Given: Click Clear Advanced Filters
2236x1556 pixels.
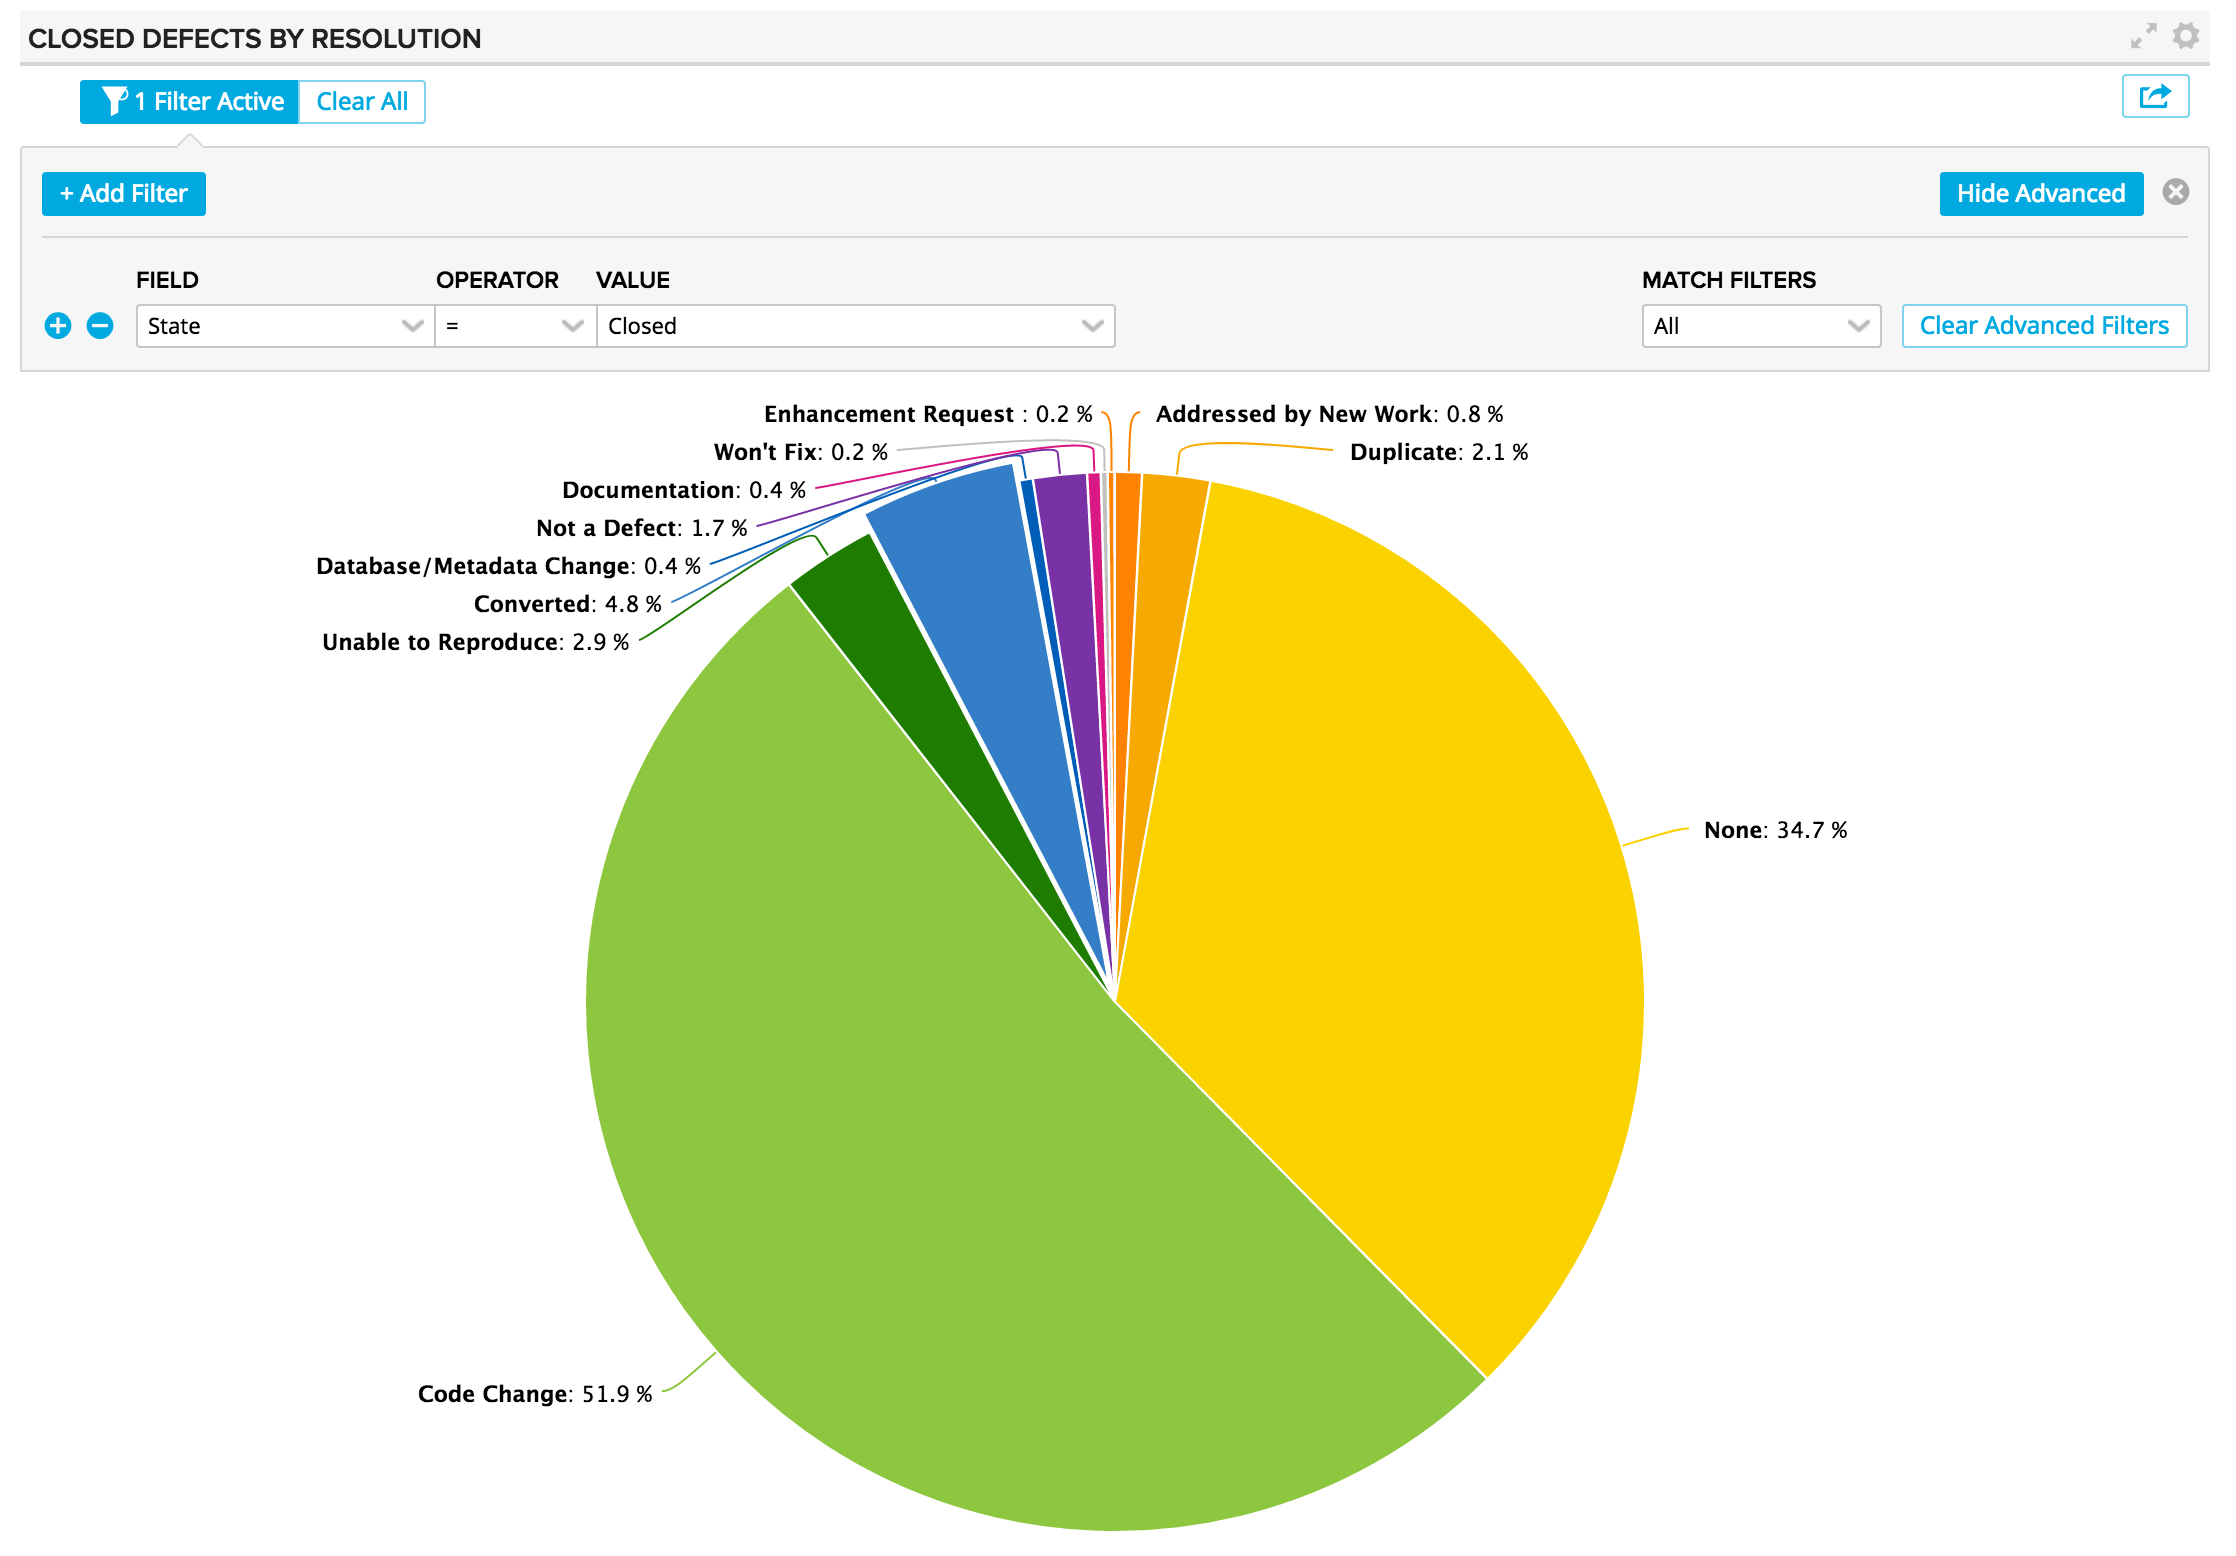Looking at the screenshot, I should [2044, 326].
